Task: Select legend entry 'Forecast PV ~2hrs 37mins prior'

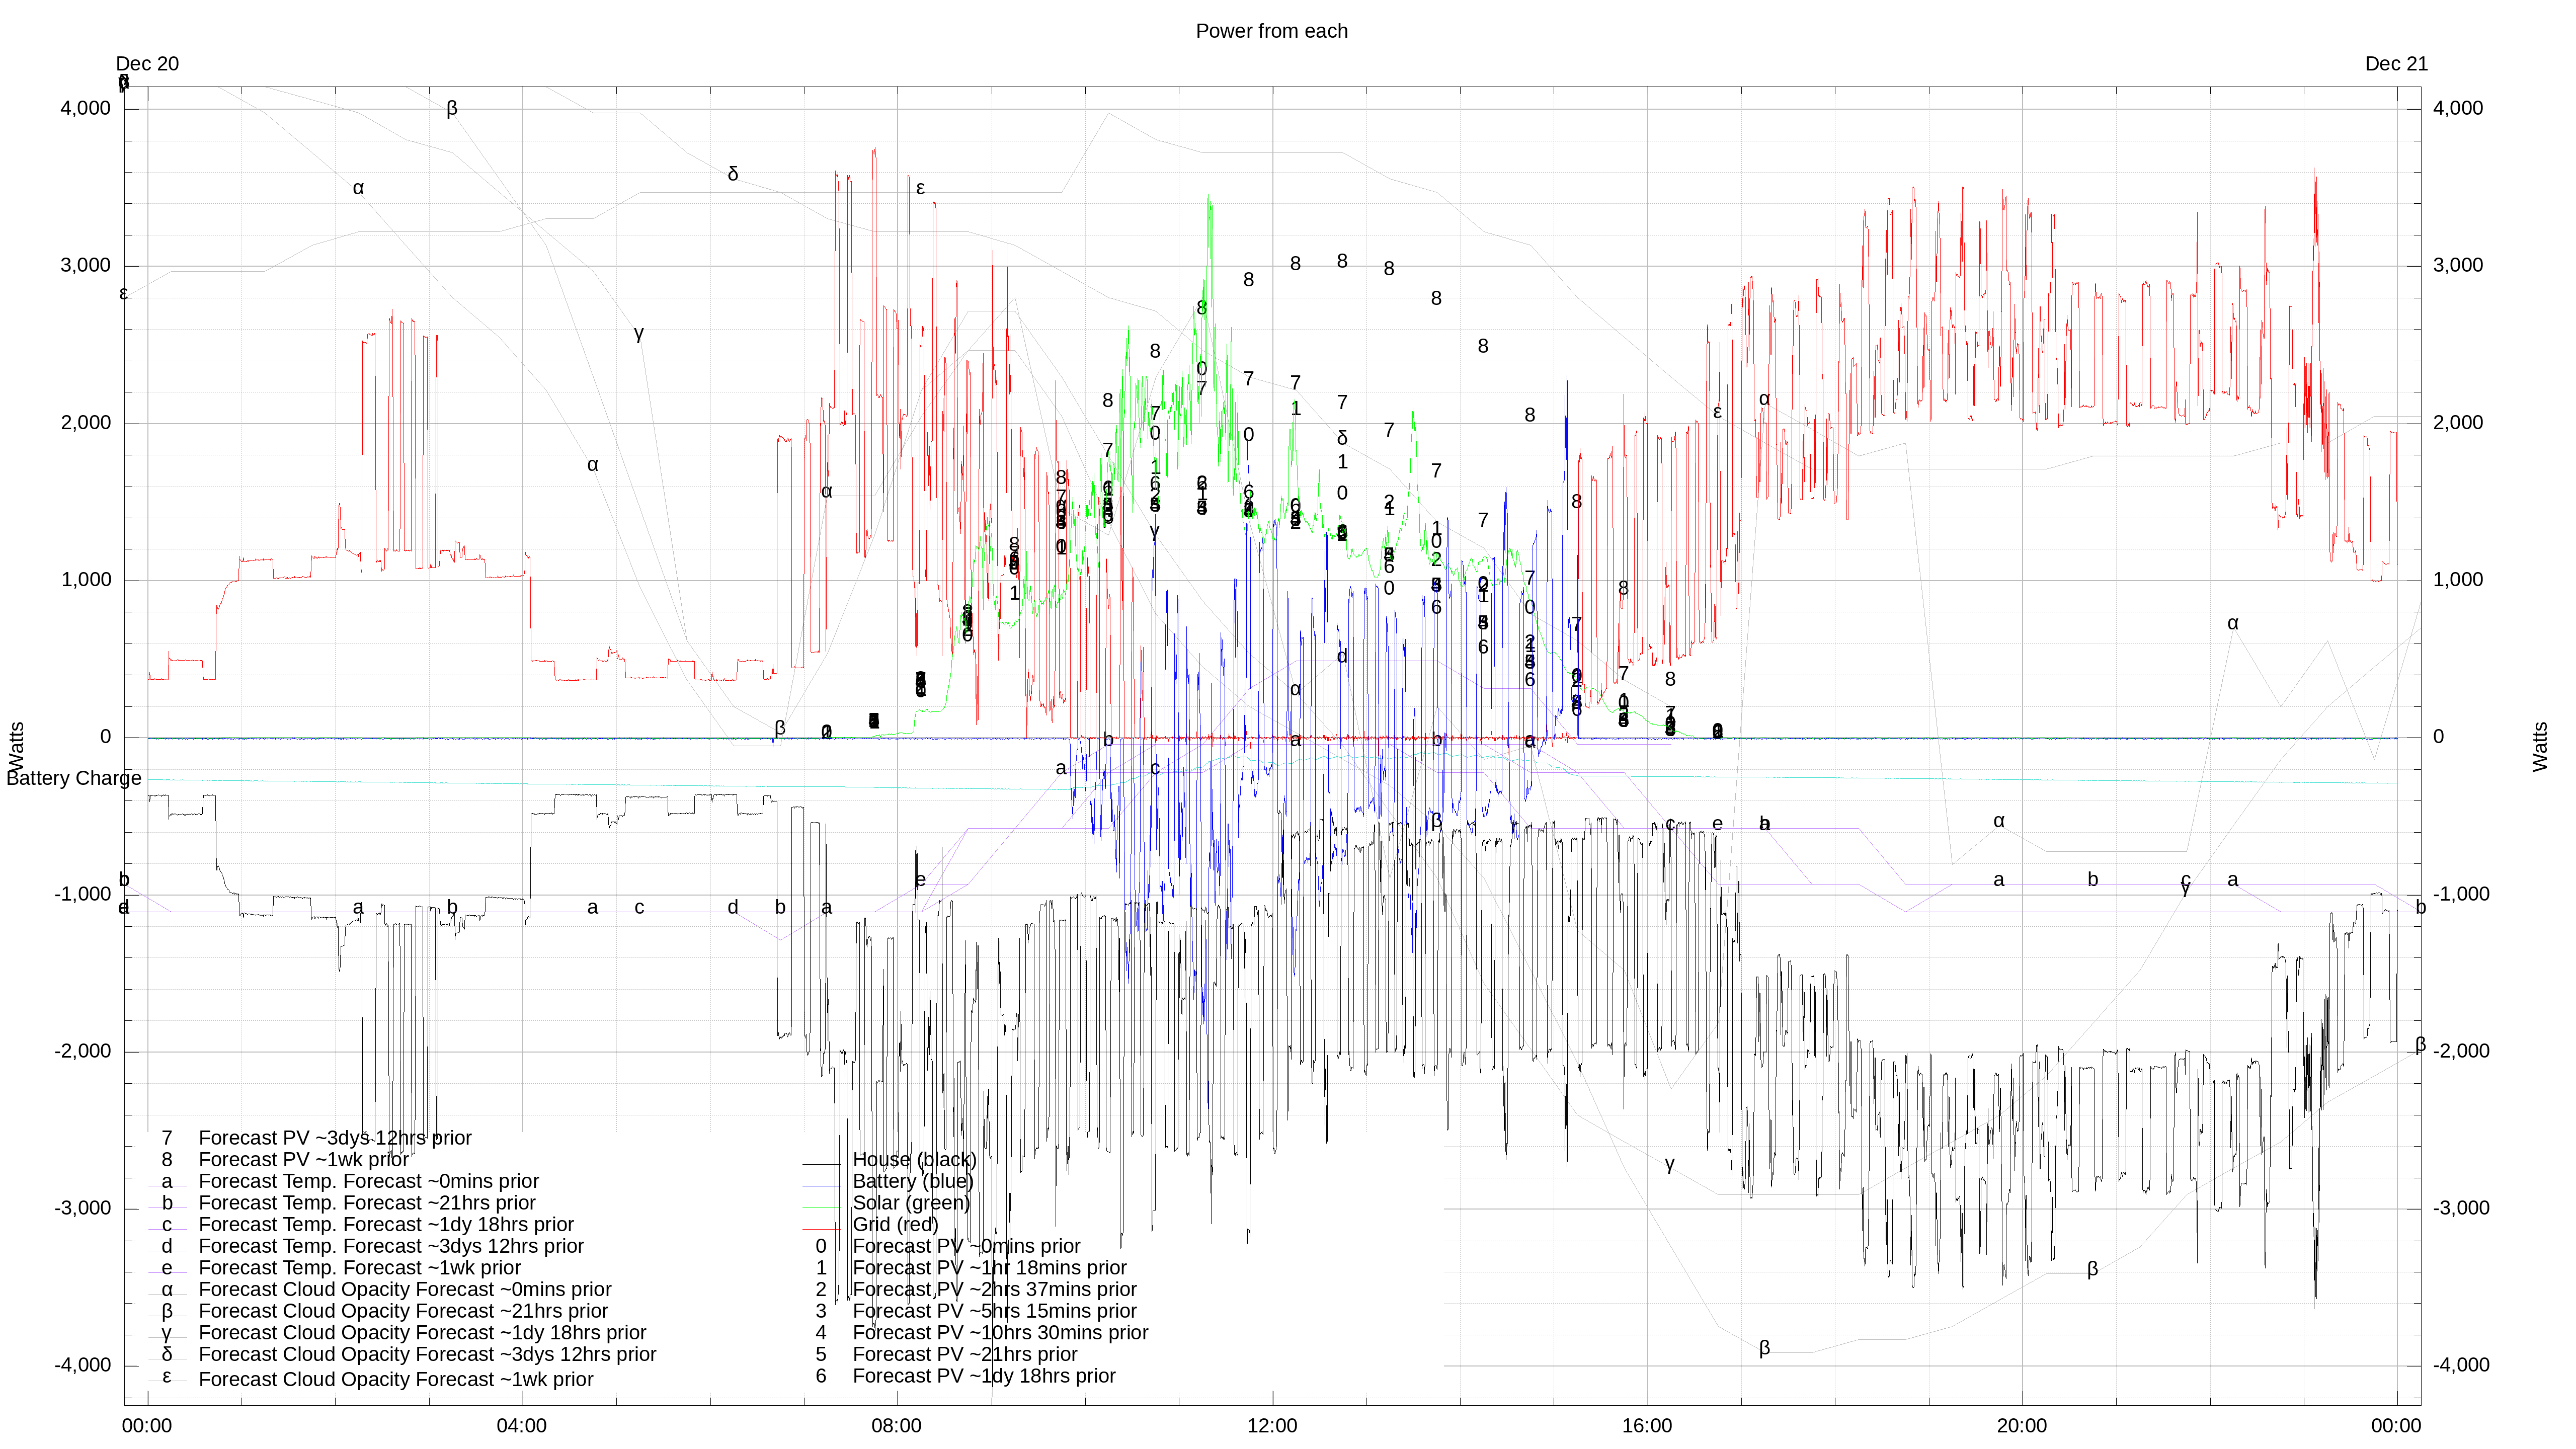Action: 994,1290
